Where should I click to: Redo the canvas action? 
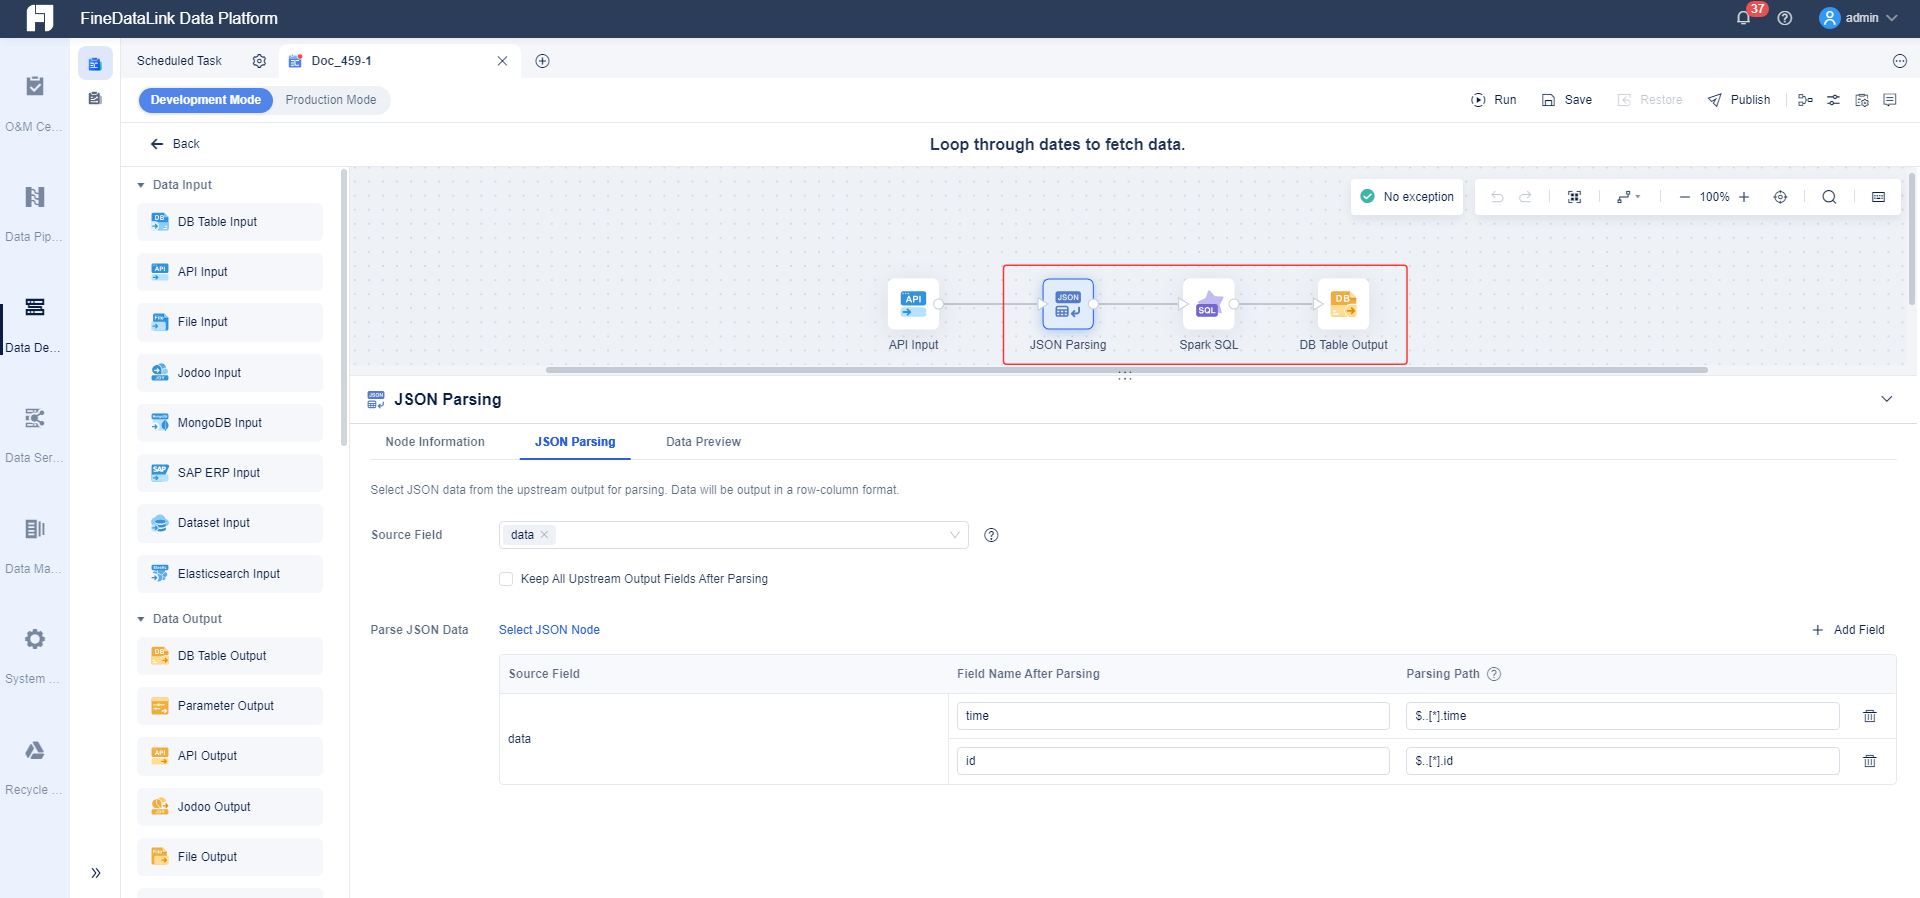1525,197
